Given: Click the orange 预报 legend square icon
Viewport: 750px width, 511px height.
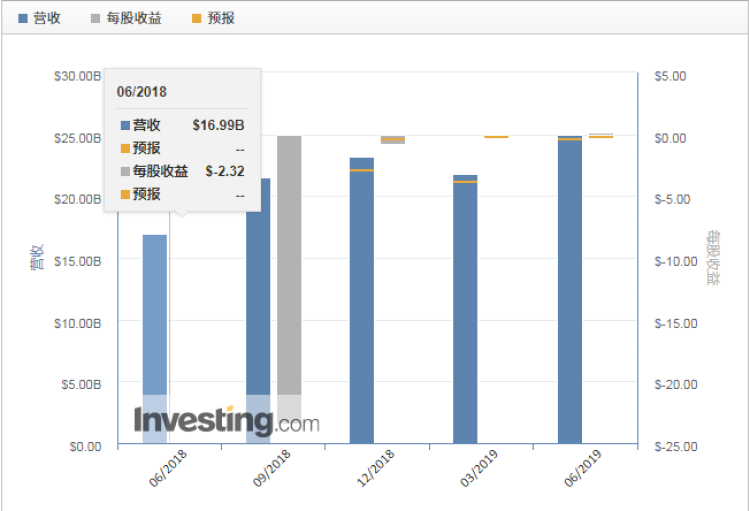Looking at the screenshot, I should pyautogui.click(x=196, y=18).
